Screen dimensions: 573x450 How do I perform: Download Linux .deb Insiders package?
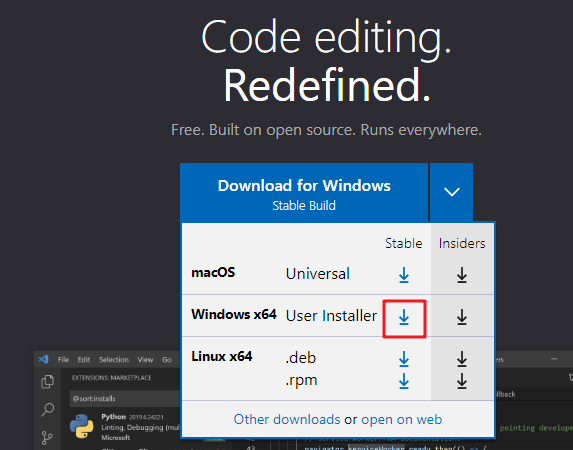click(x=462, y=359)
